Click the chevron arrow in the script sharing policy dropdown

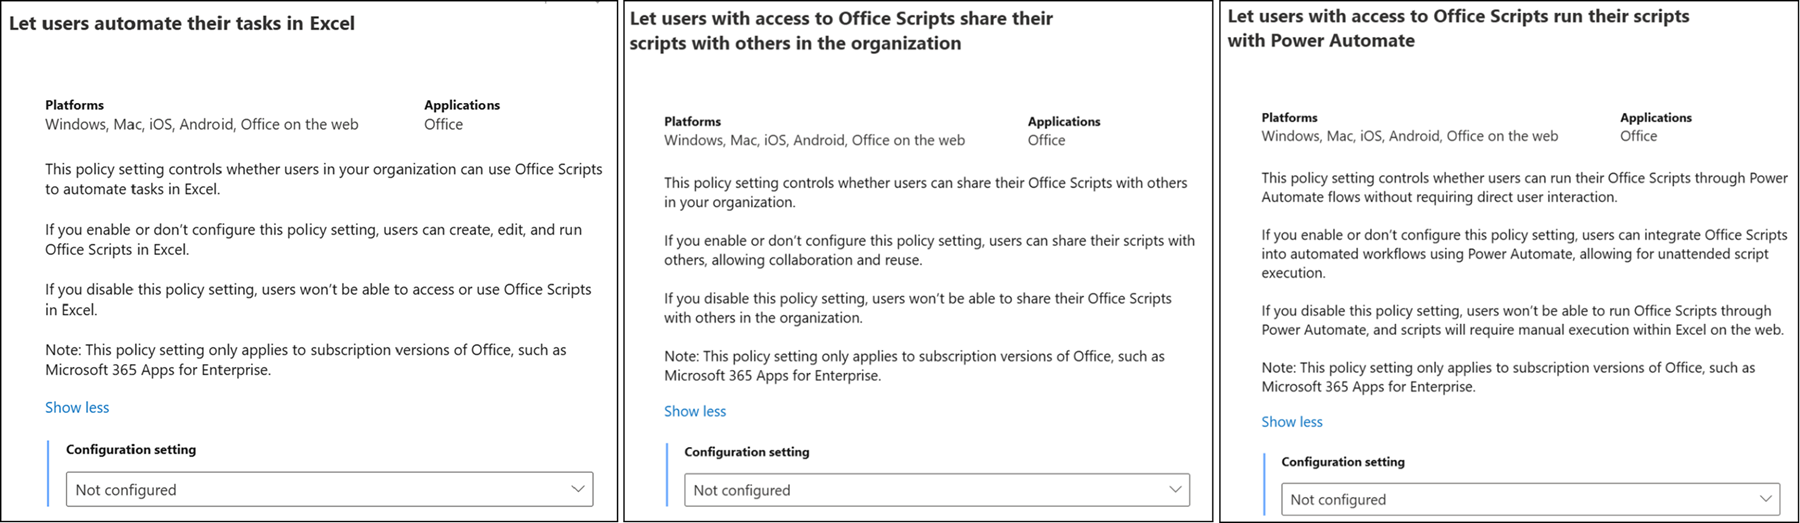(1175, 489)
